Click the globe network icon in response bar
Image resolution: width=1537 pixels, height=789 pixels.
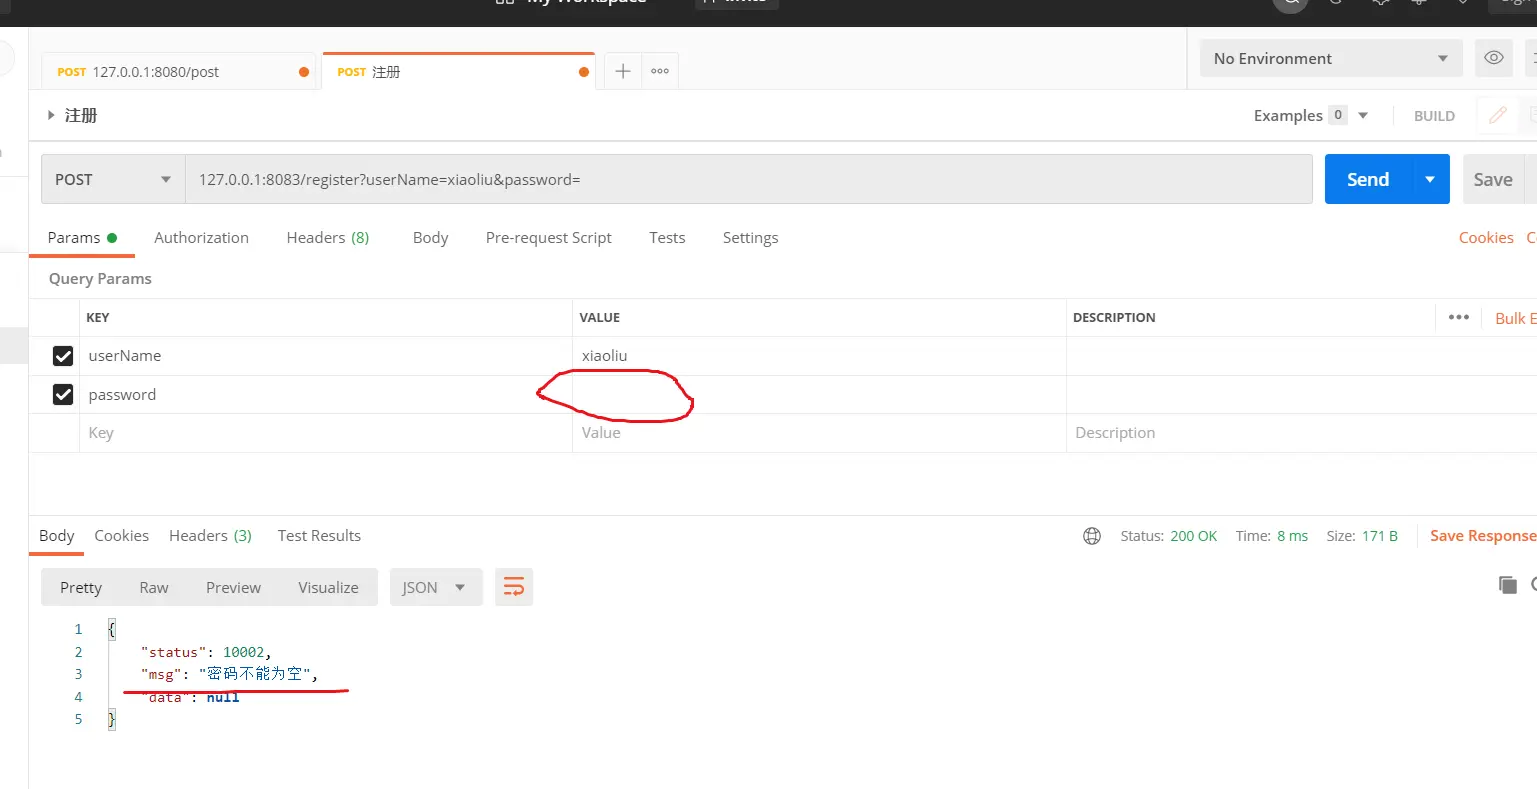coord(1092,536)
